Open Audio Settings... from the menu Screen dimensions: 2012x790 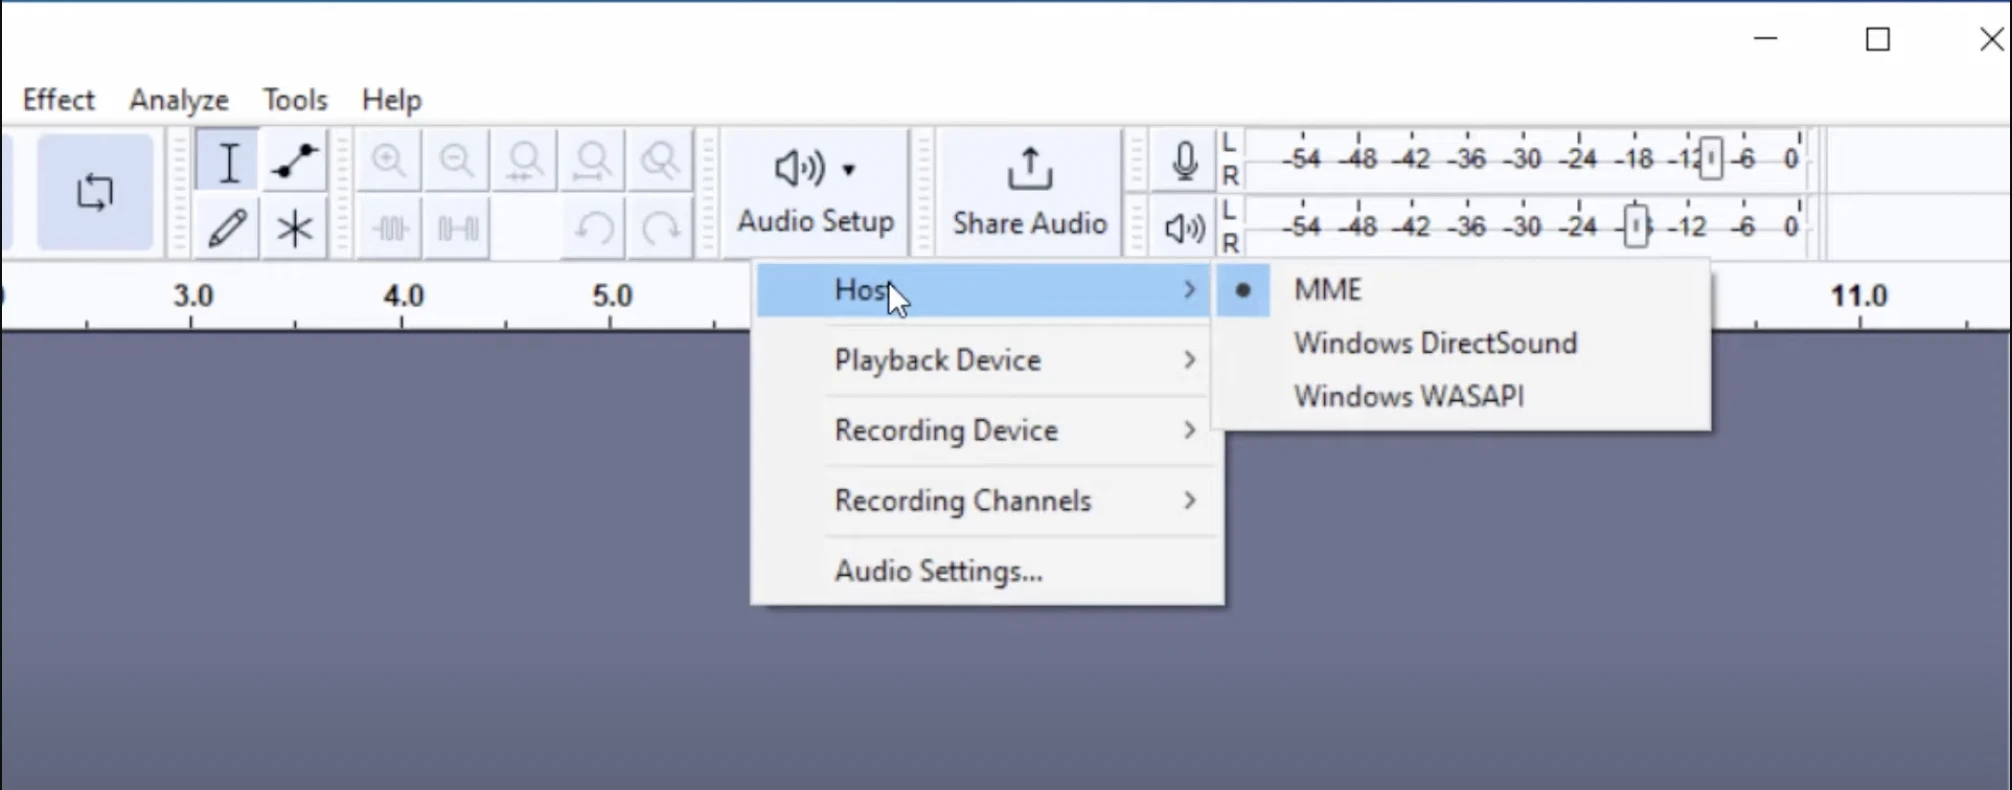pos(938,571)
